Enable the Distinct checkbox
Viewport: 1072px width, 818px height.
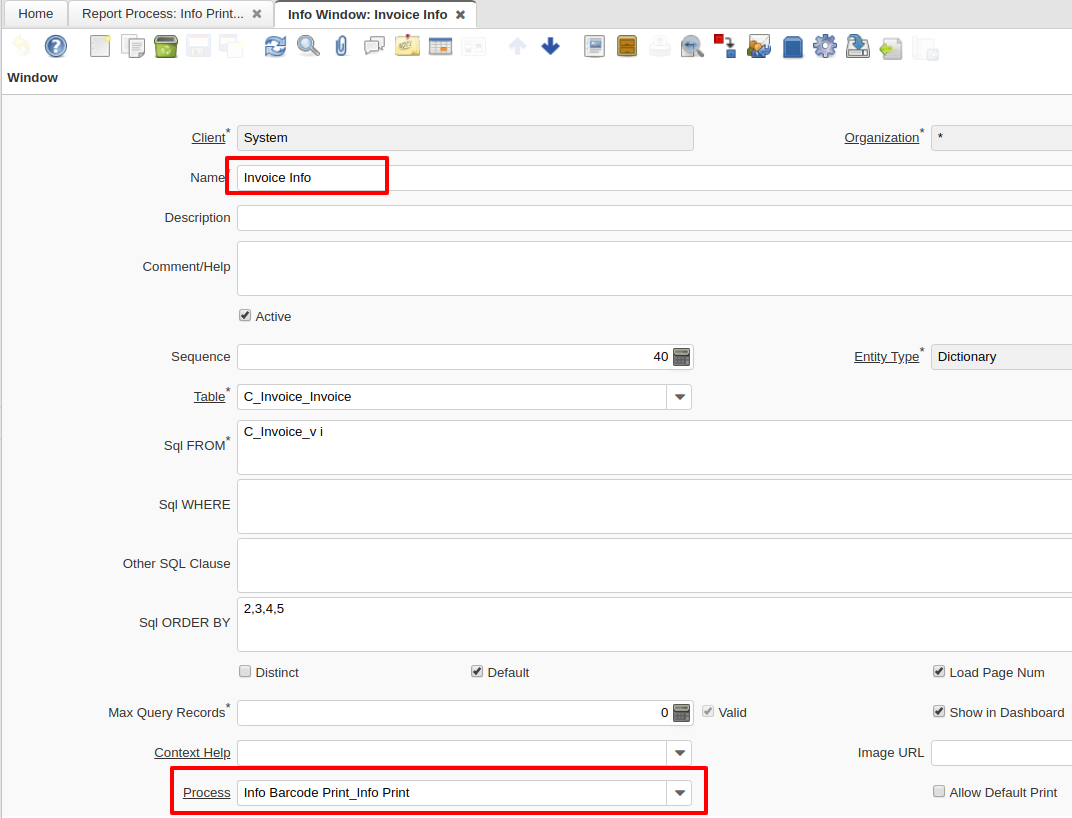245,672
